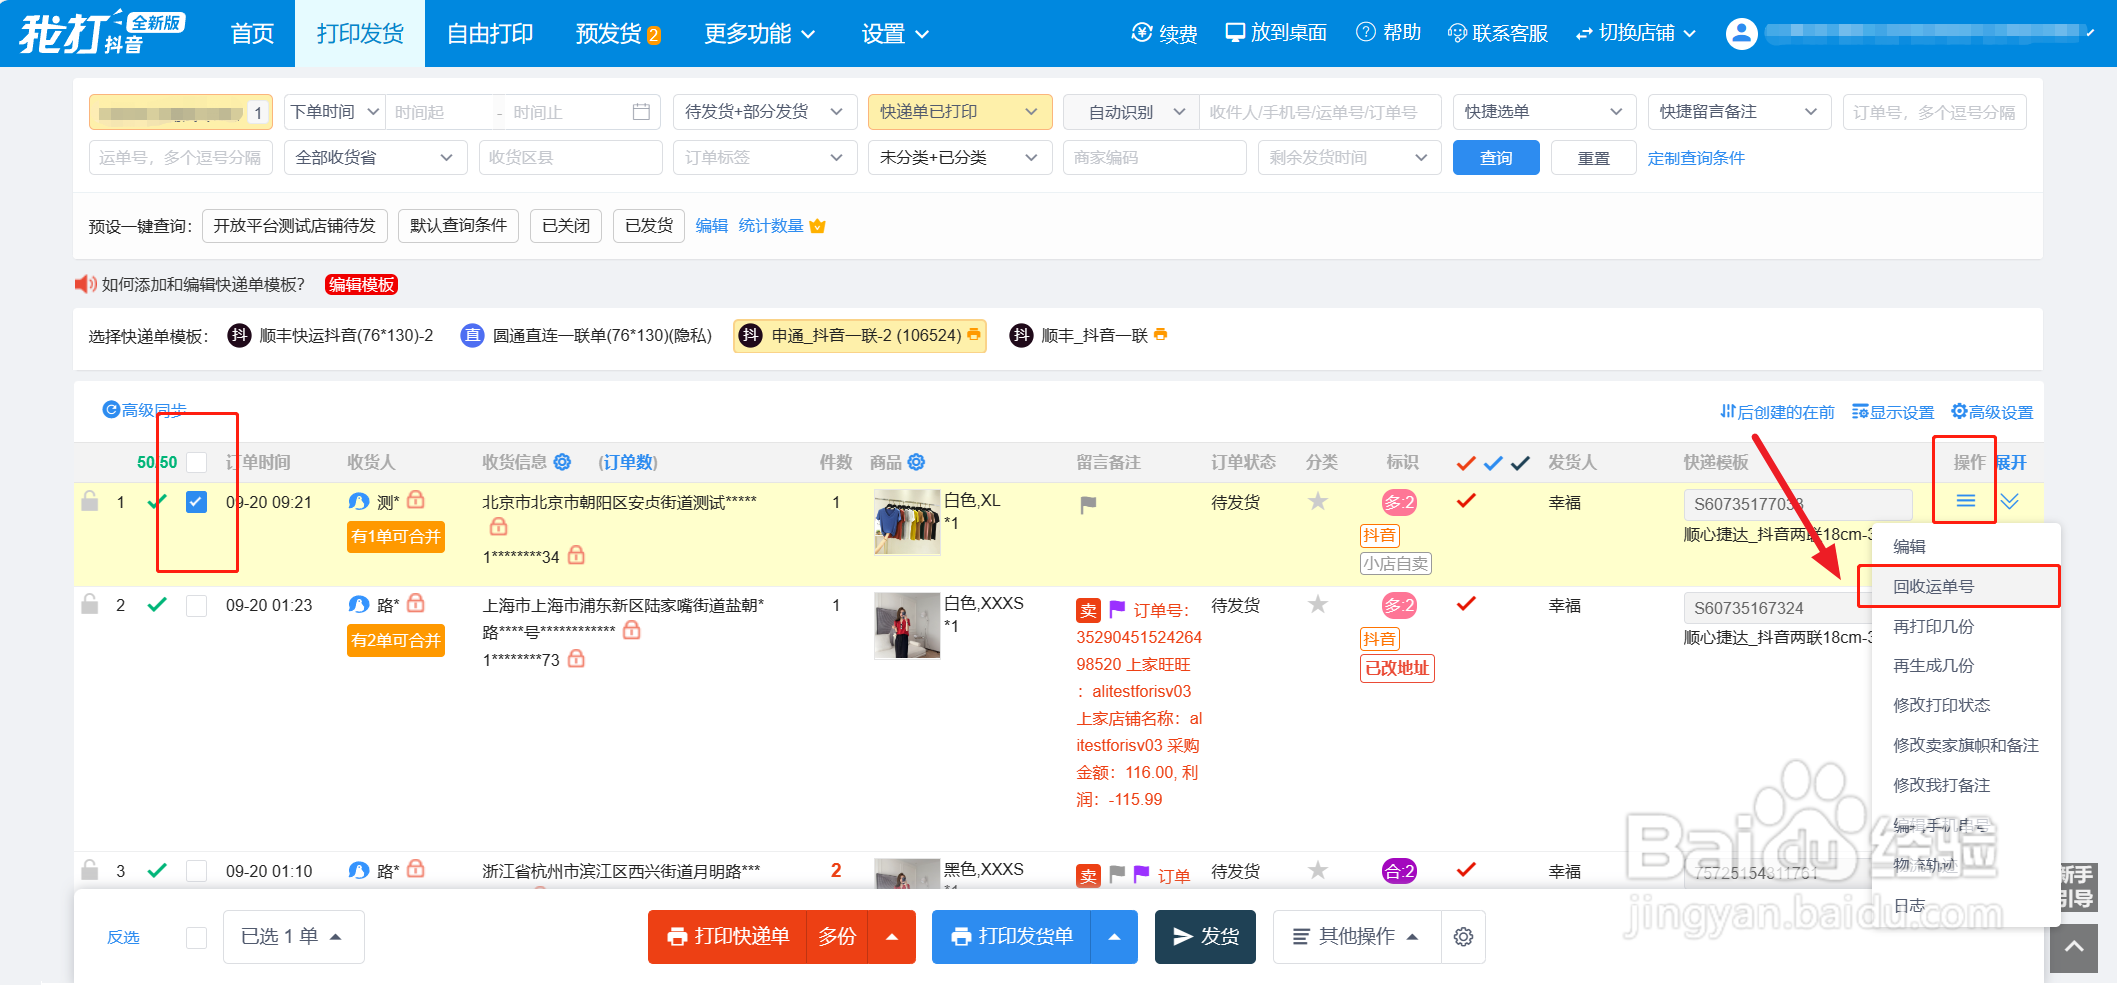This screenshot has width=2117, height=985.
Task: Toggle the bottom bar checkbox next to 反选
Action: pyautogui.click(x=197, y=937)
